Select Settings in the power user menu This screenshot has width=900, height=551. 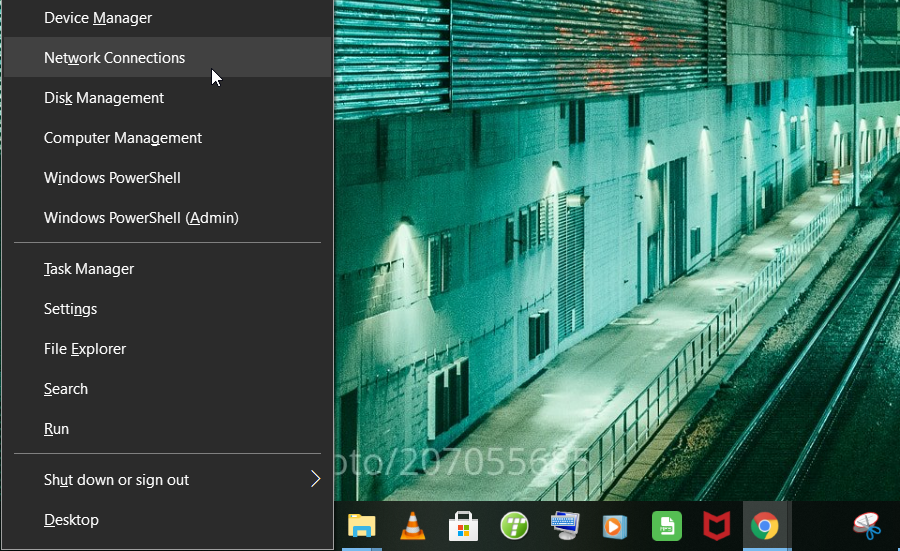(x=70, y=309)
